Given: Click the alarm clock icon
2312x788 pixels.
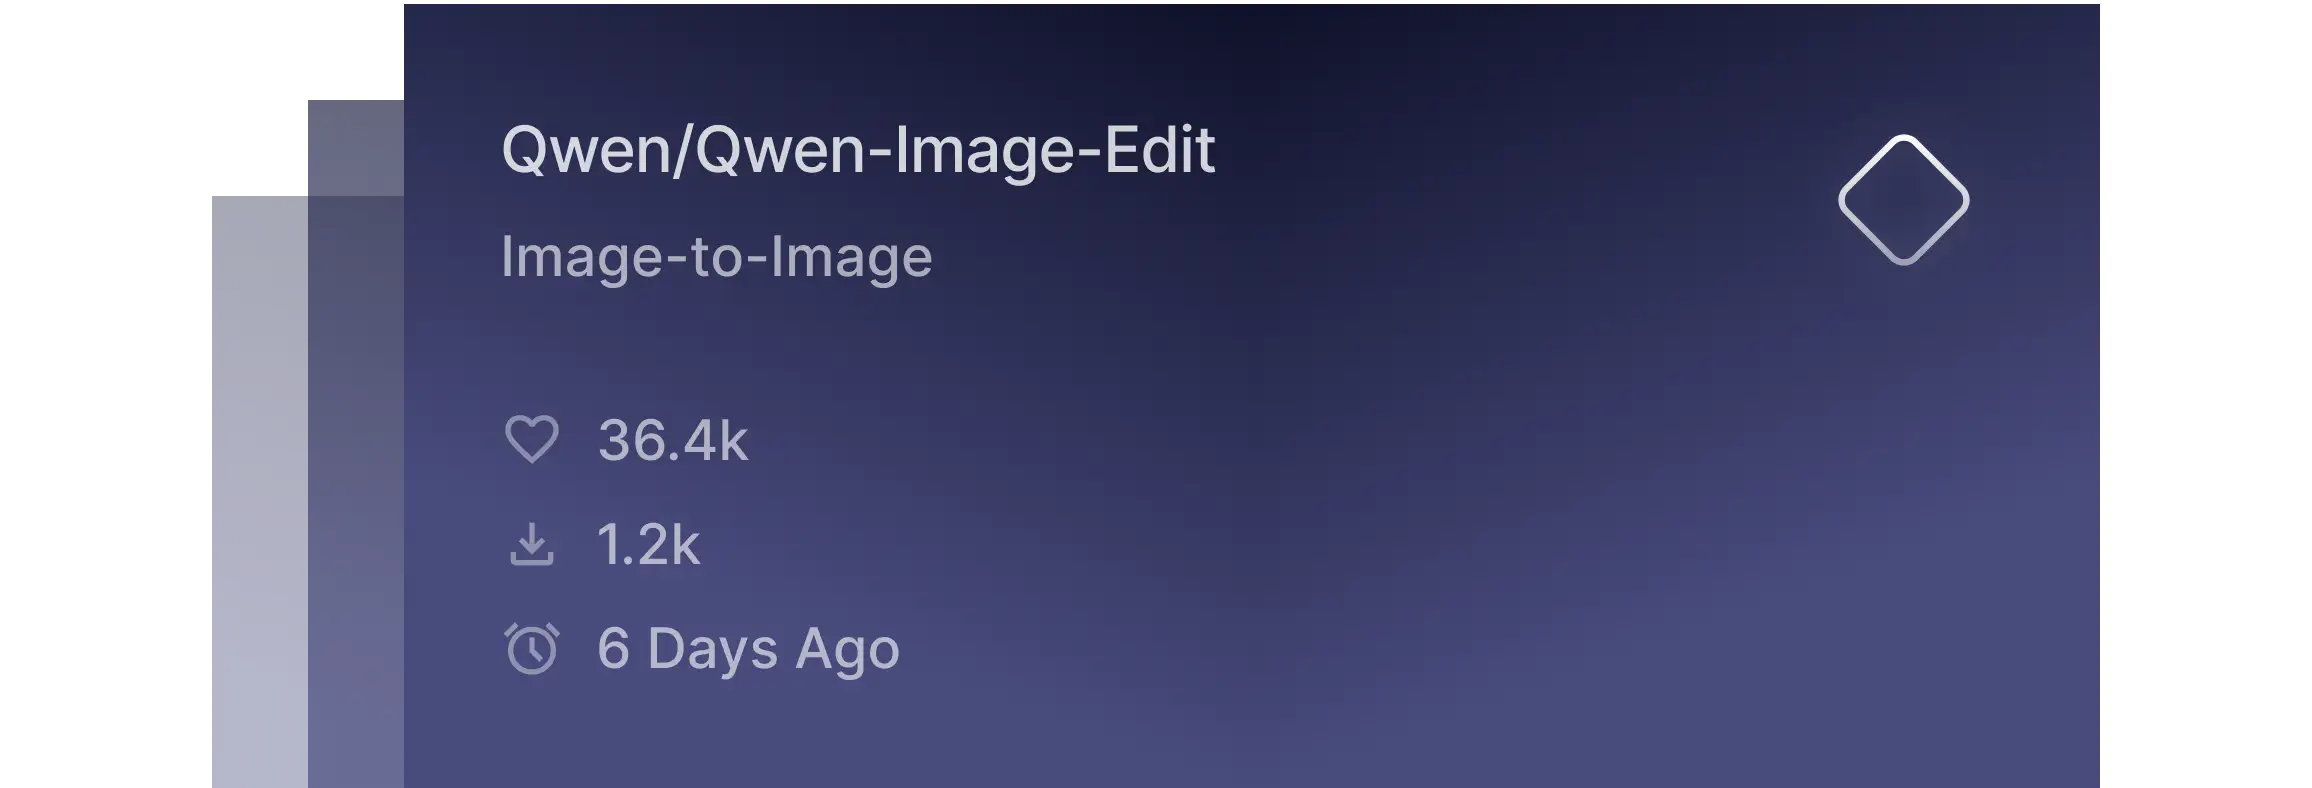Looking at the screenshot, I should click(x=531, y=648).
